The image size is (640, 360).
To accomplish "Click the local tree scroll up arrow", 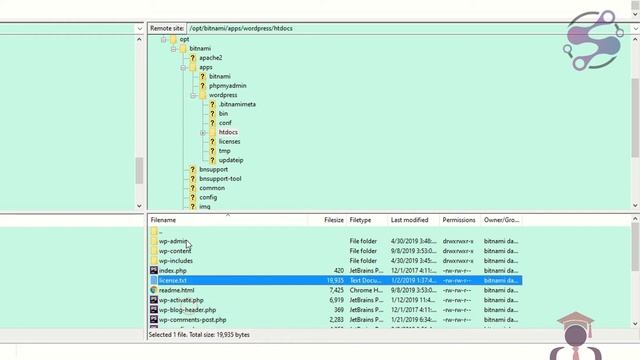I will coord(139,40).
